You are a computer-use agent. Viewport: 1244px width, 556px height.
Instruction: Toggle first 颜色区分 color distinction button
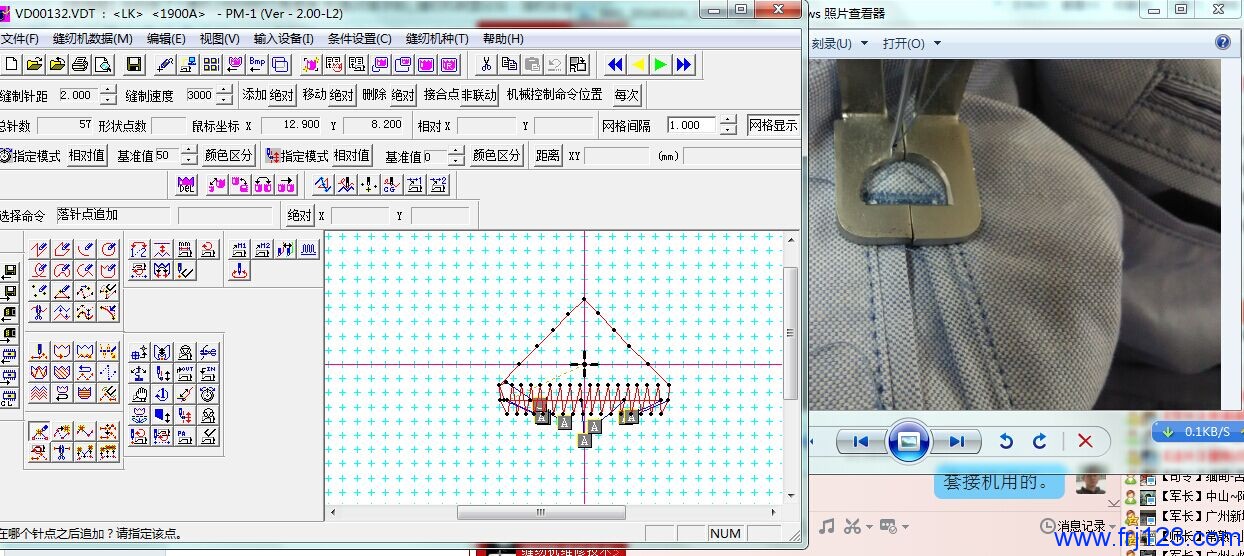click(x=229, y=156)
